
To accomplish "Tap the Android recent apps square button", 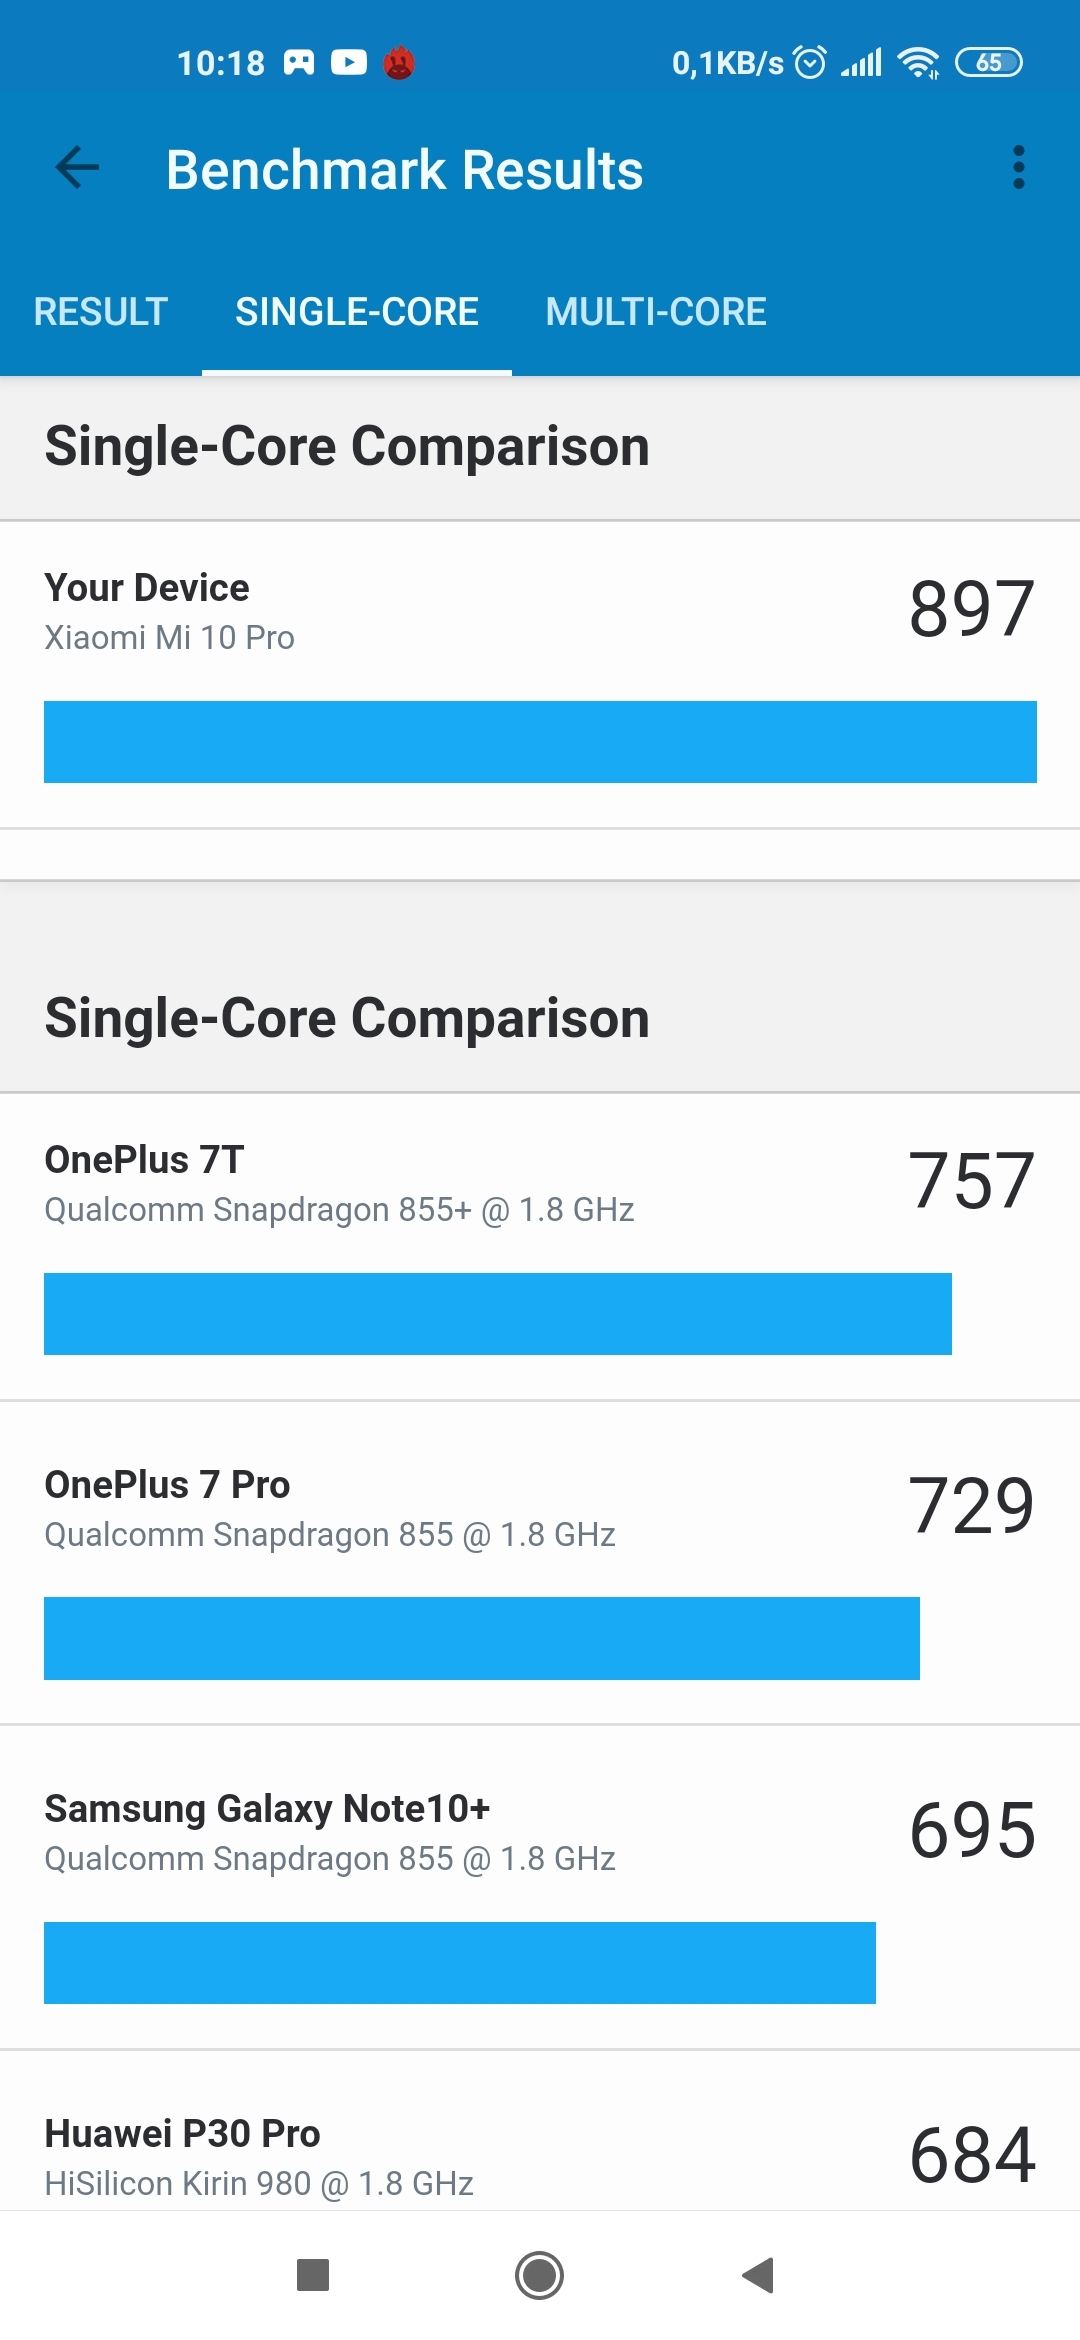I will pyautogui.click(x=313, y=2275).
